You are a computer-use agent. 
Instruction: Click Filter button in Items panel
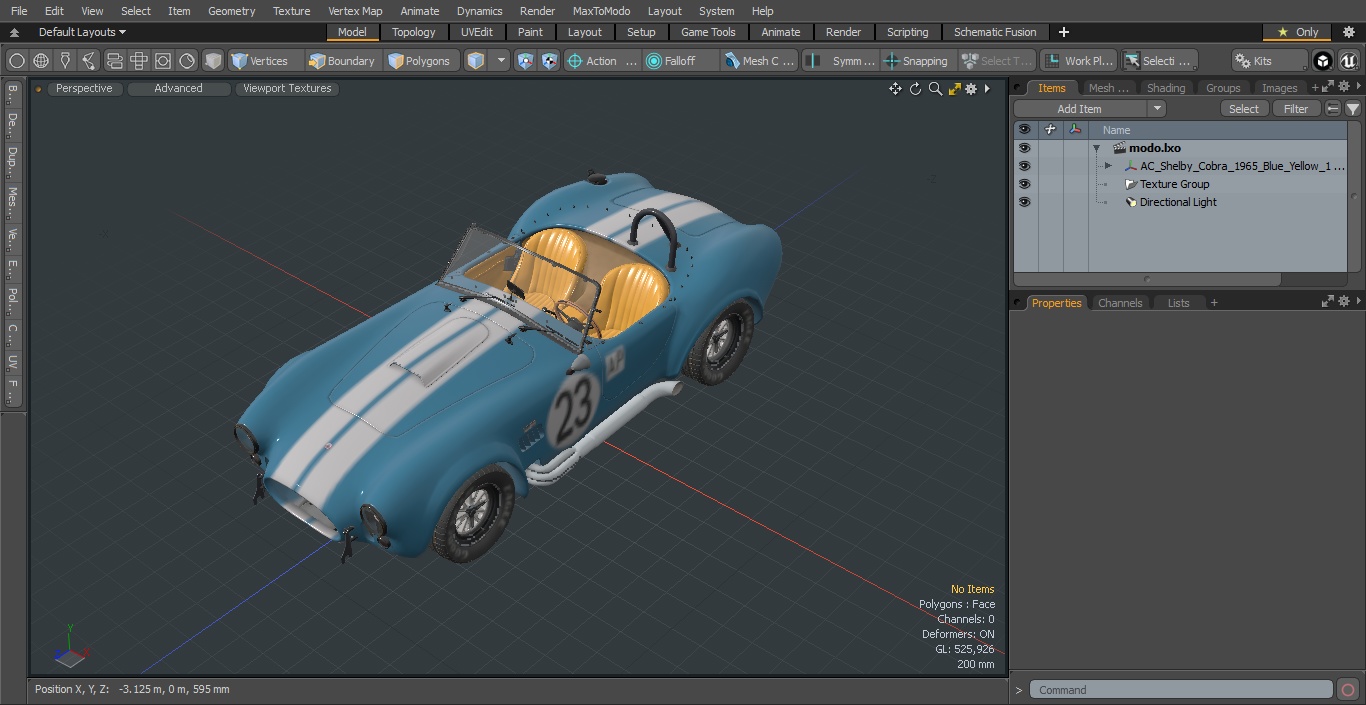click(1296, 109)
